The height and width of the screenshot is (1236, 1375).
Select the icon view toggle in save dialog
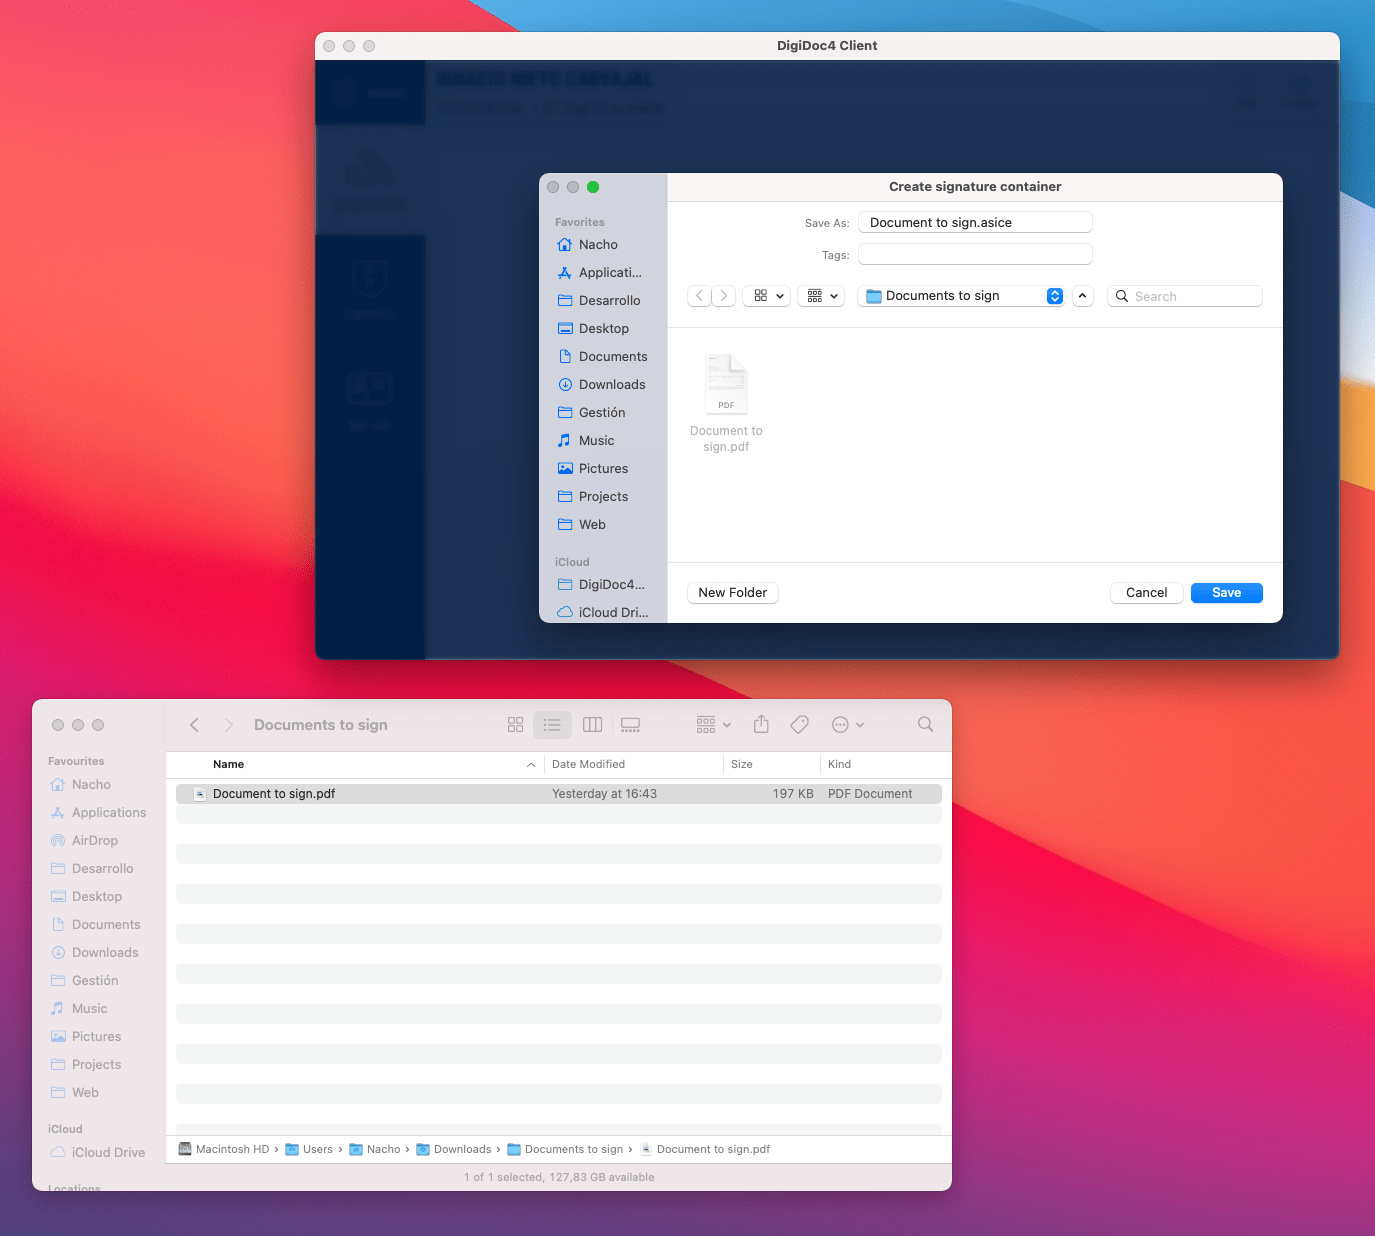[x=760, y=296]
